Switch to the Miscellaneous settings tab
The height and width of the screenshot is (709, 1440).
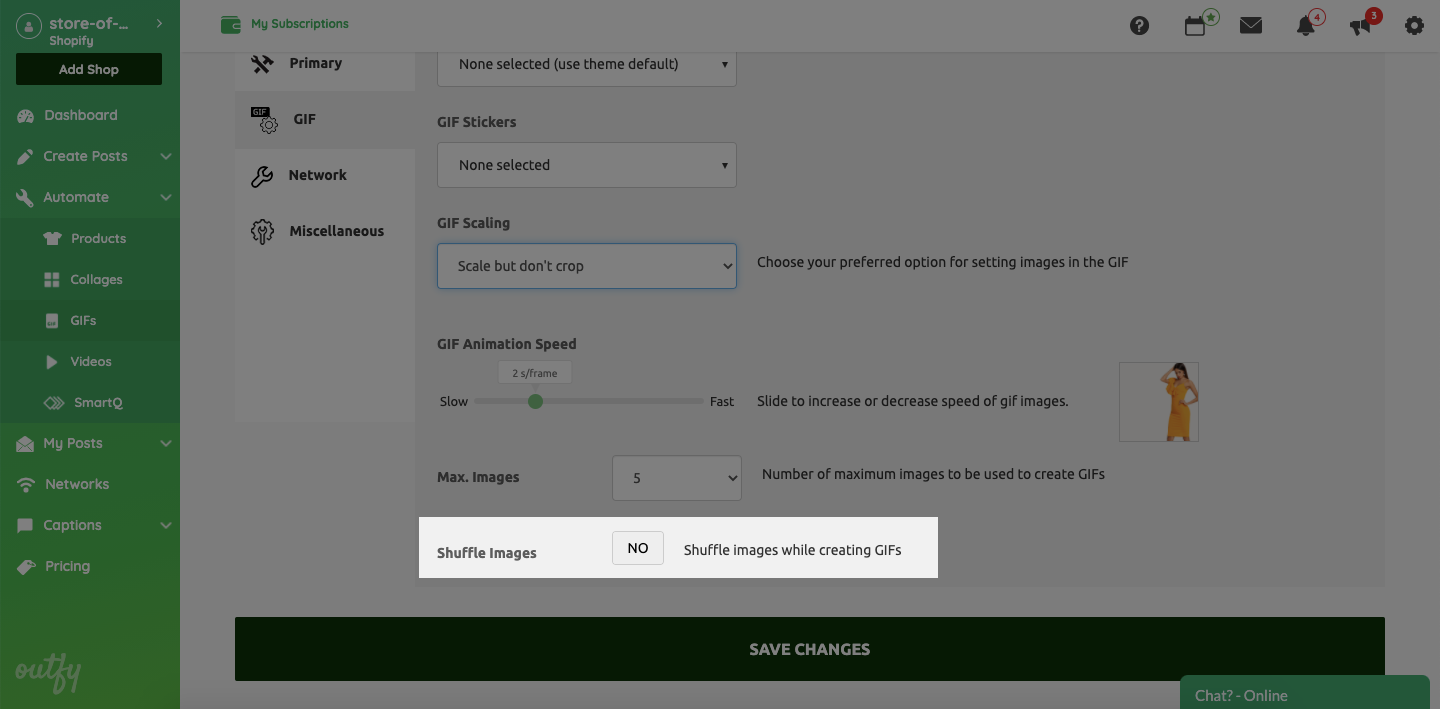(336, 230)
